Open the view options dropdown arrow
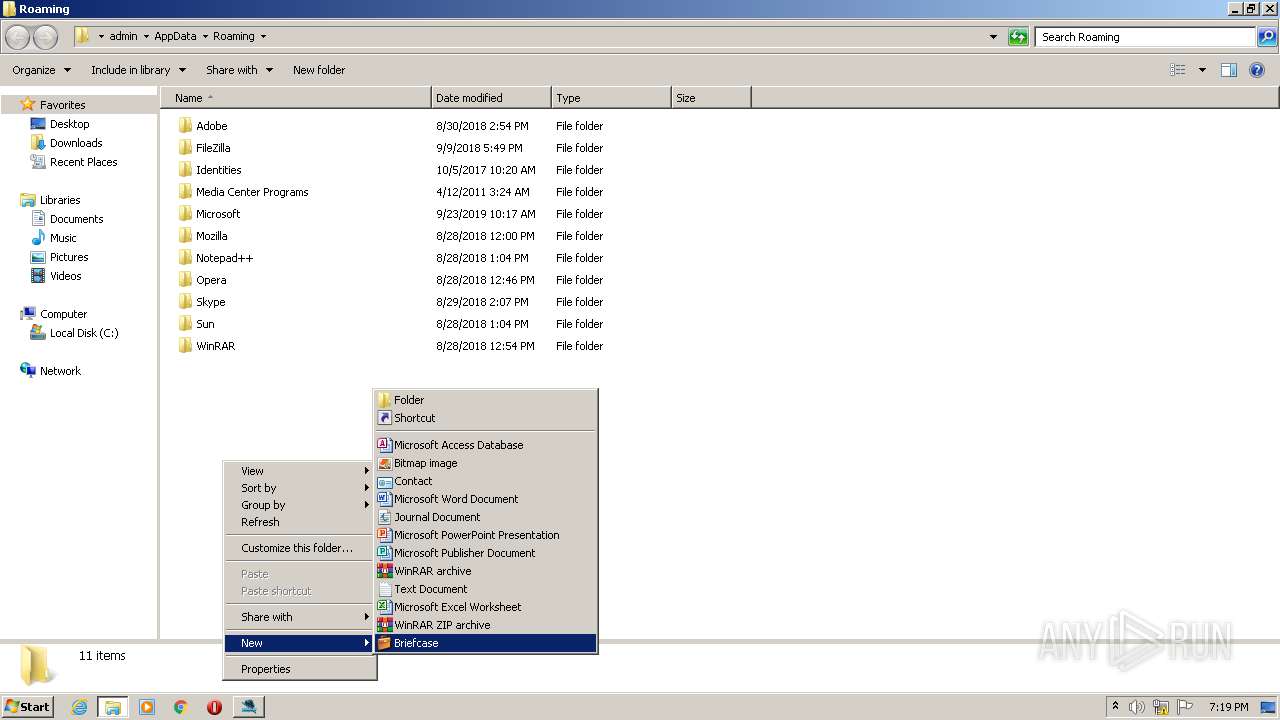The height and width of the screenshot is (720, 1280). tap(1202, 70)
